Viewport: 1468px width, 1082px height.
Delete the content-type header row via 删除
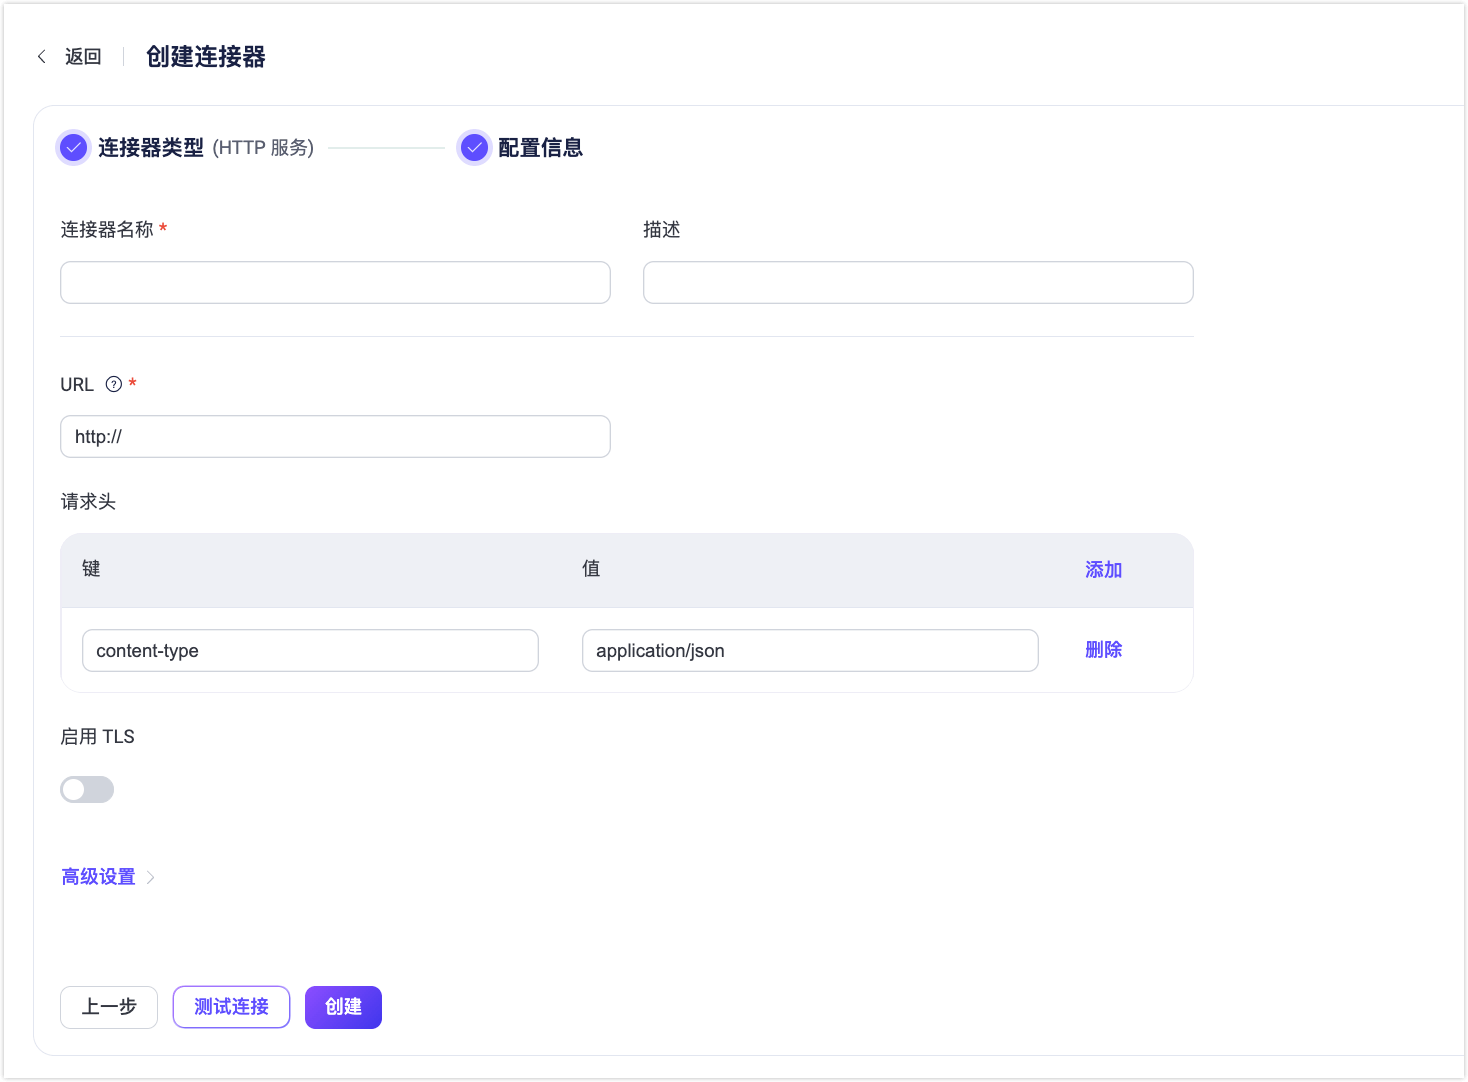point(1103,649)
